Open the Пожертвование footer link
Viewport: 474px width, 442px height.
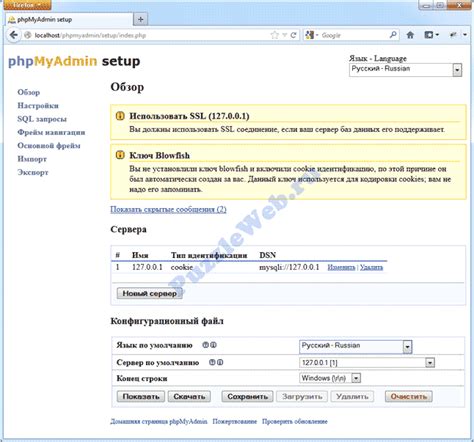[235, 421]
